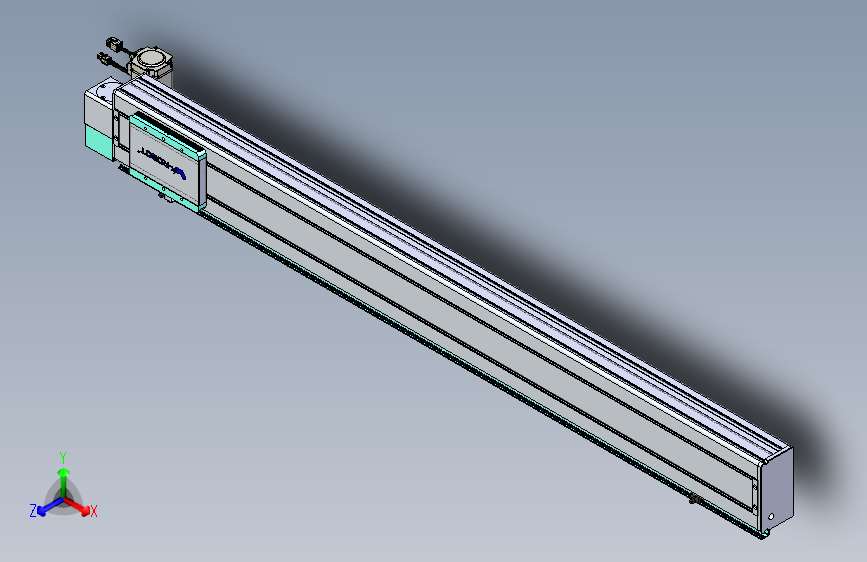Select the end cap plate on the rail's far end
Image resolution: width=867 pixels, height=562 pixels.
pos(777,491)
